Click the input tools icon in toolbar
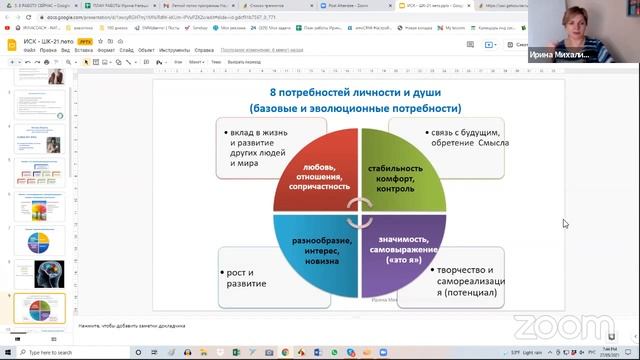 [159, 62]
